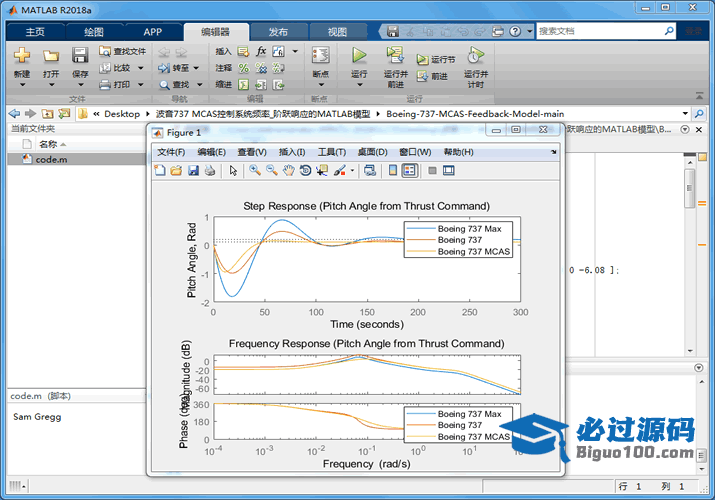Click the smart indent icon next to 缩进
The height and width of the screenshot is (500, 715).
tap(244, 85)
